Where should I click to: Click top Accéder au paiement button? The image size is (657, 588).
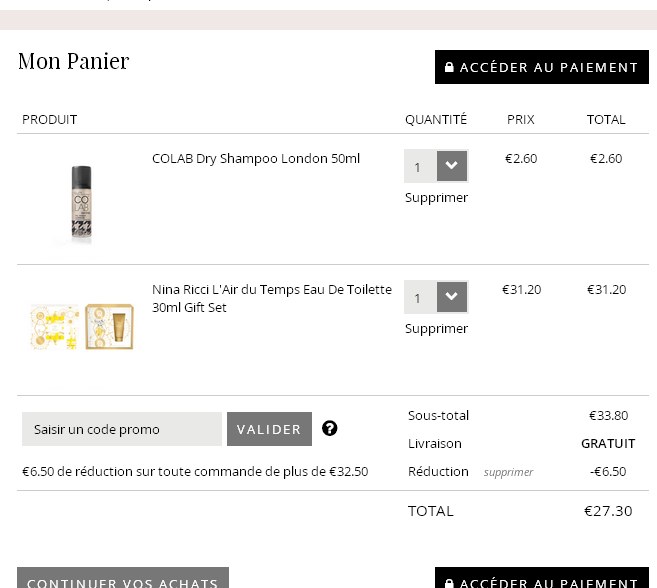click(x=542, y=67)
